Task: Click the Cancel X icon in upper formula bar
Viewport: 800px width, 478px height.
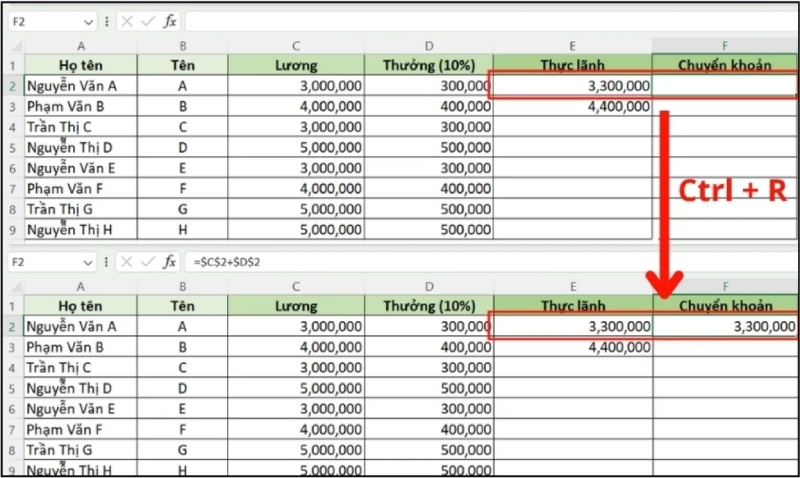Action: click(127, 20)
